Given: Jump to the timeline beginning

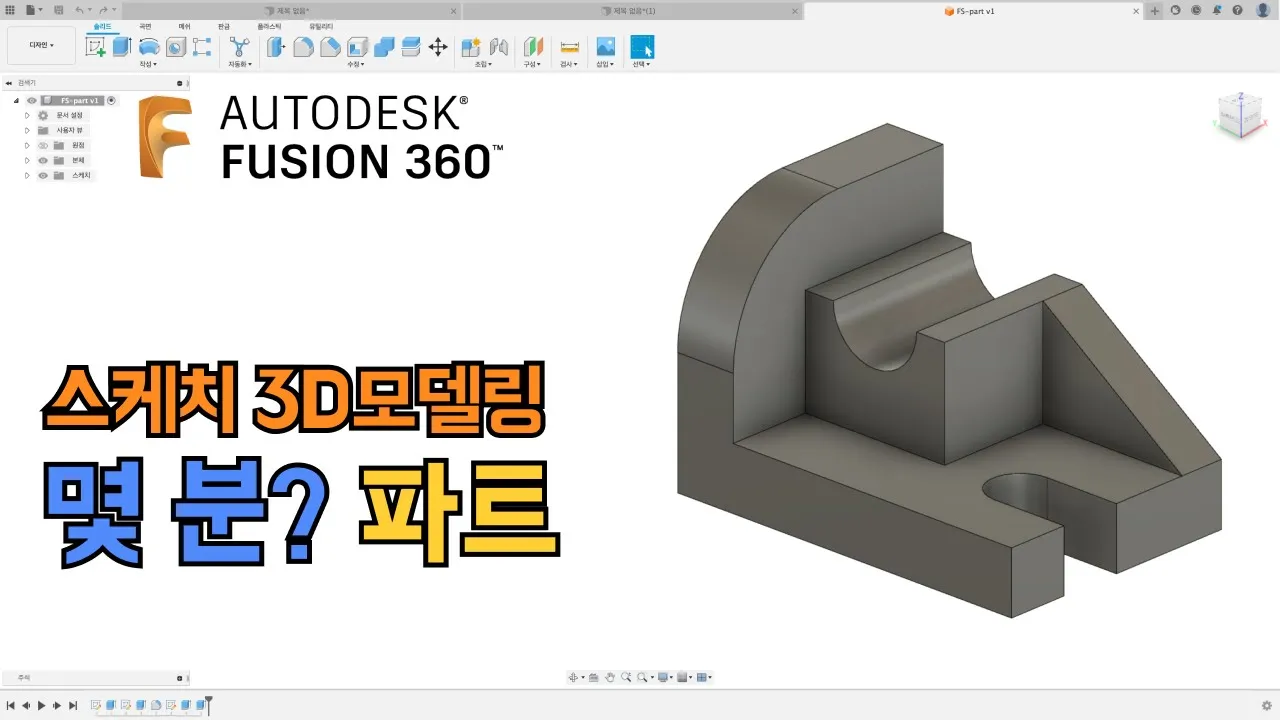Looking at the screenshot, I should [x=10, y=705].
